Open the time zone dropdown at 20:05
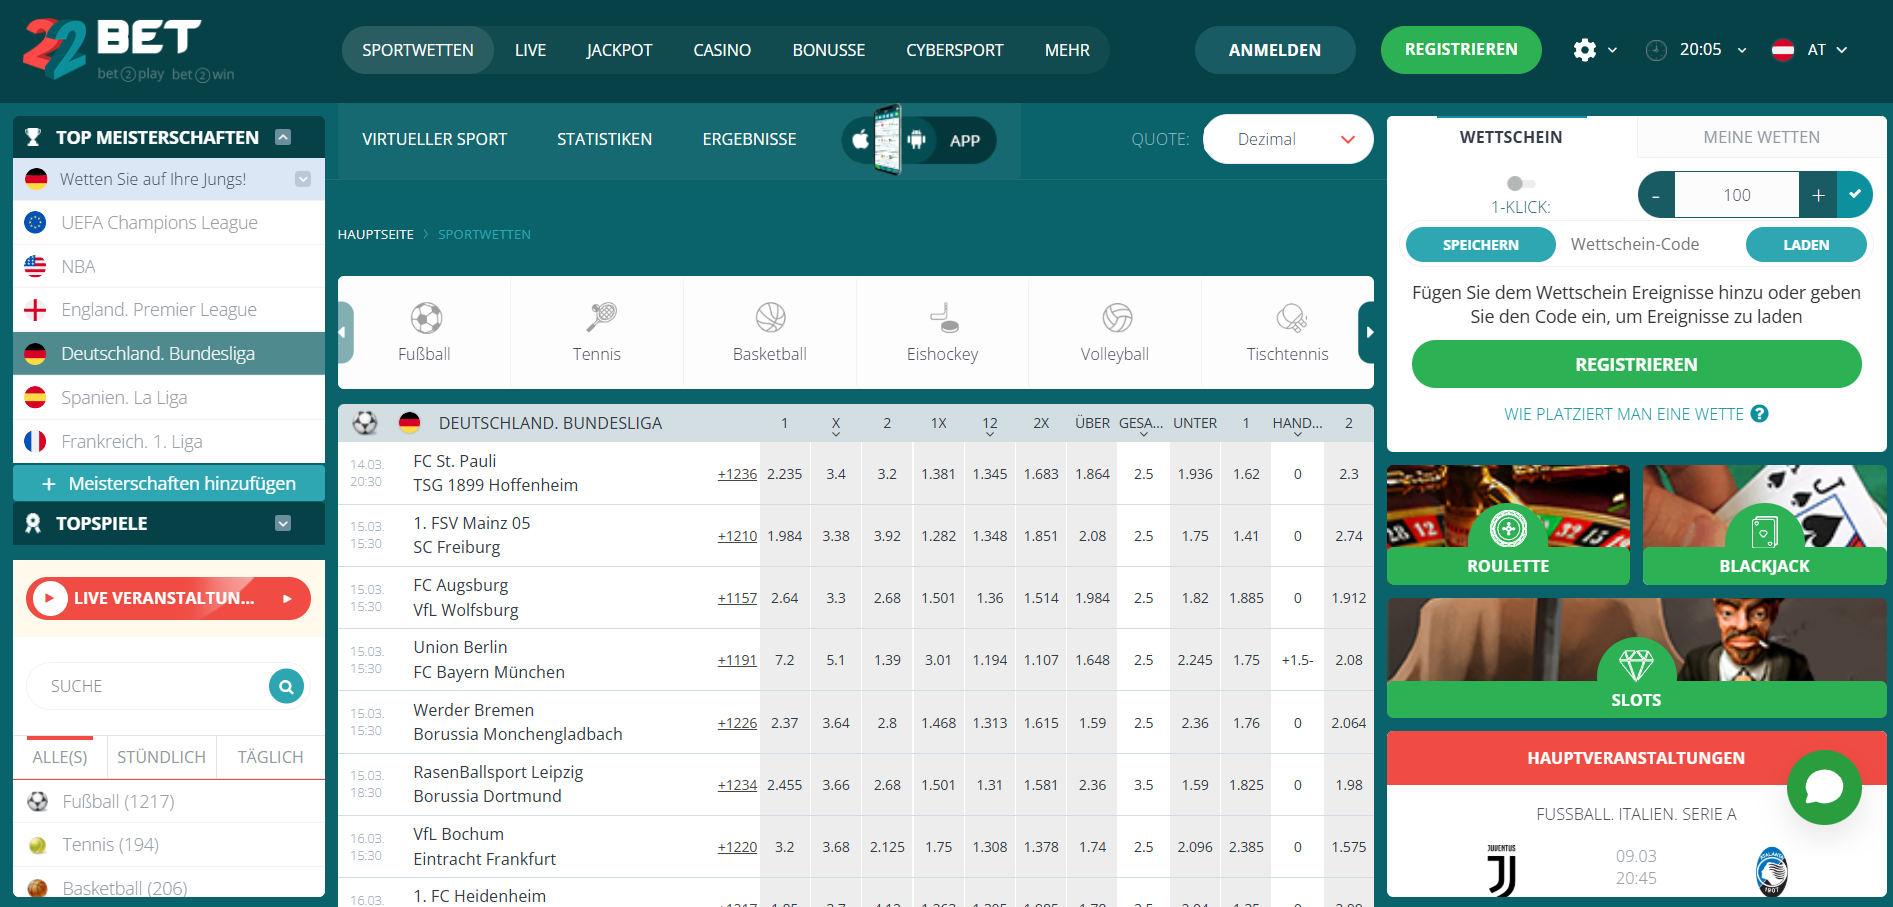The image size is (1893, 907). point(1742,50)
